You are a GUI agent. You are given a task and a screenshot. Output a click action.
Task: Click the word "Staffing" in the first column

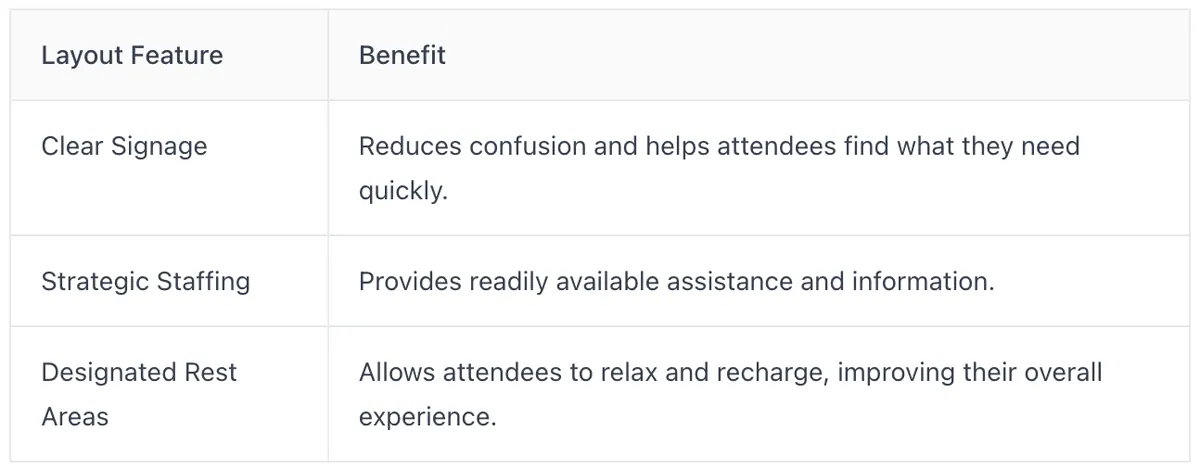coord(203,282)
